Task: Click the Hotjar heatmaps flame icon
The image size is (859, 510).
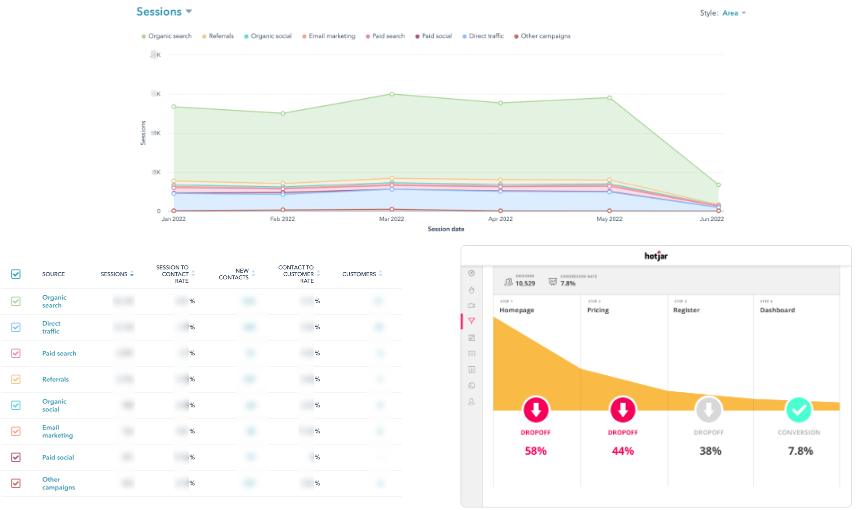Action: click(472, 289)
